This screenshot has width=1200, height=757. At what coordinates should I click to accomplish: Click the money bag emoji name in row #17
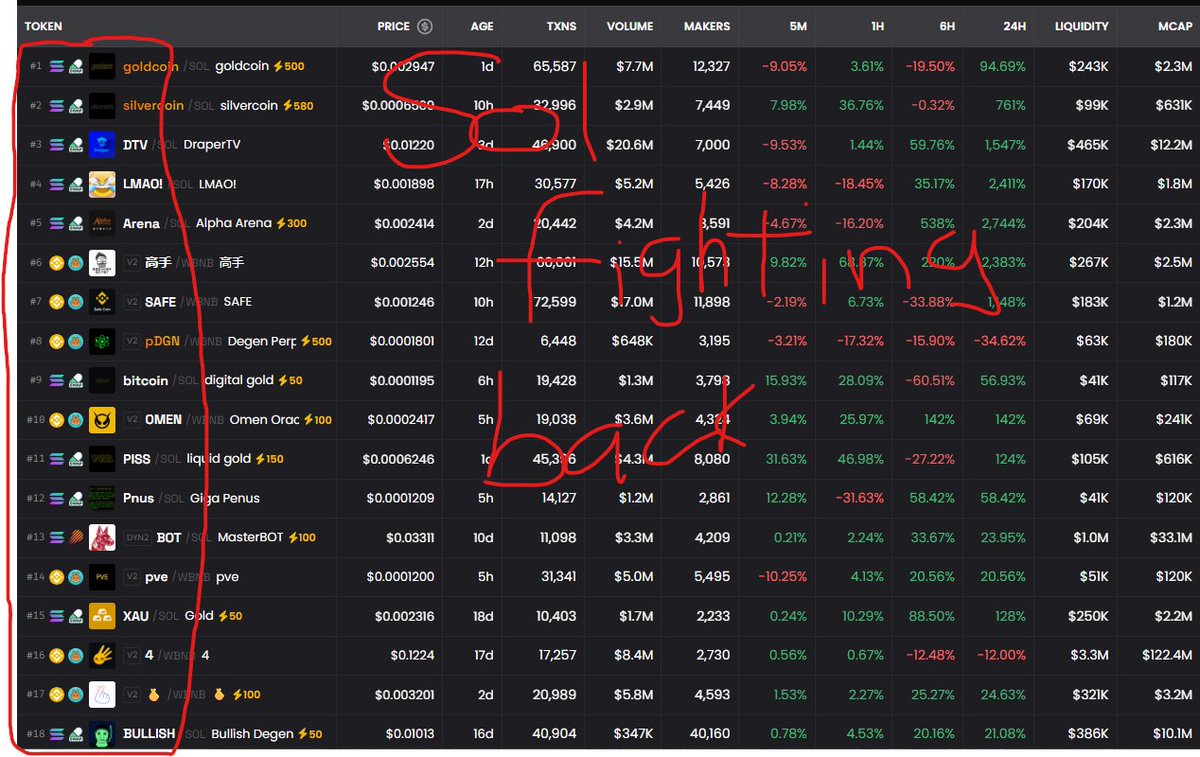pyautogui.click(x=152, y=695)
